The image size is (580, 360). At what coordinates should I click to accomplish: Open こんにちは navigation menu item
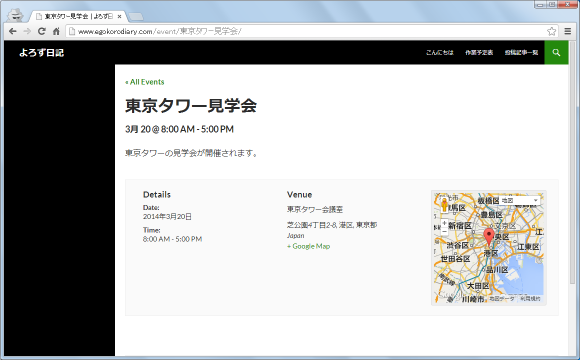439,53
